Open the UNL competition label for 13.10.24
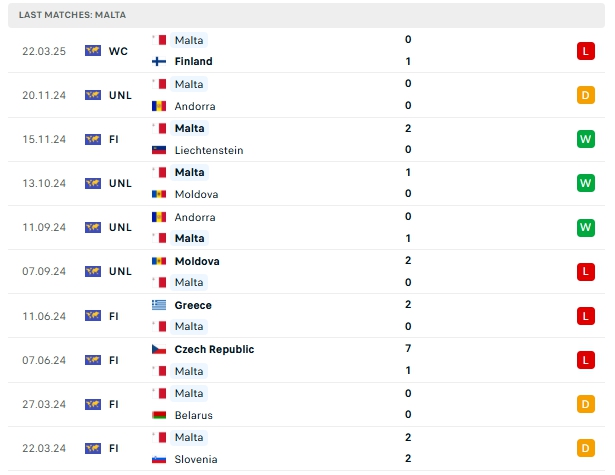Viewport: 615px width, 475px height. (120, 183)
